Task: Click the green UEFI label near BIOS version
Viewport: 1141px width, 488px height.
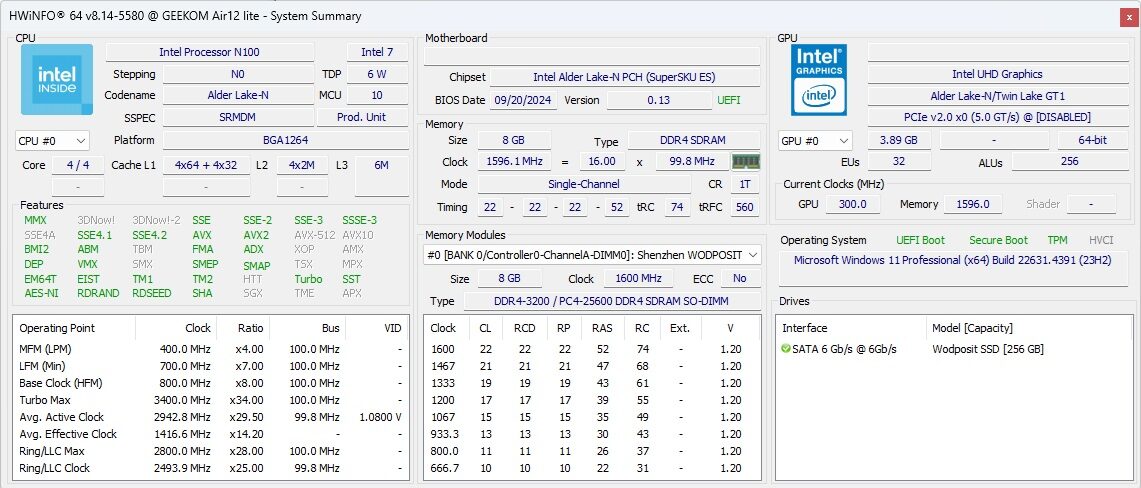Action: point(728,100)
